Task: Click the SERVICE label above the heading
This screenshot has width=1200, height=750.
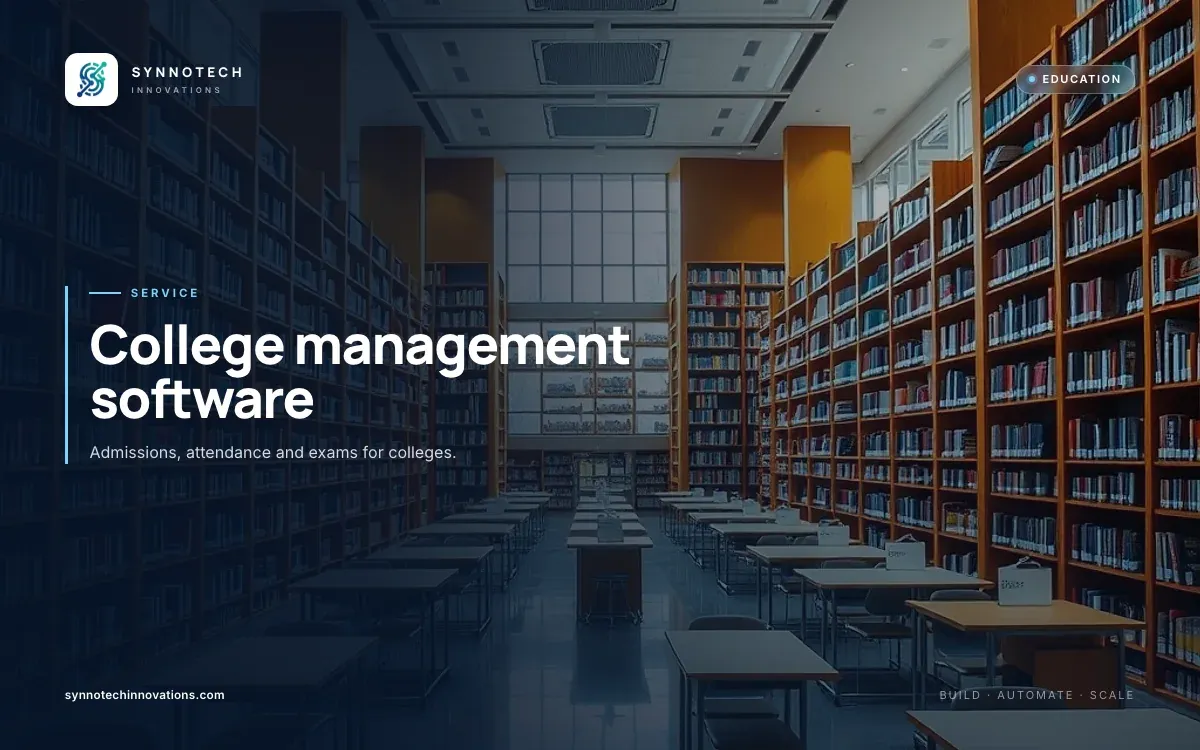Action: [165, 293]
